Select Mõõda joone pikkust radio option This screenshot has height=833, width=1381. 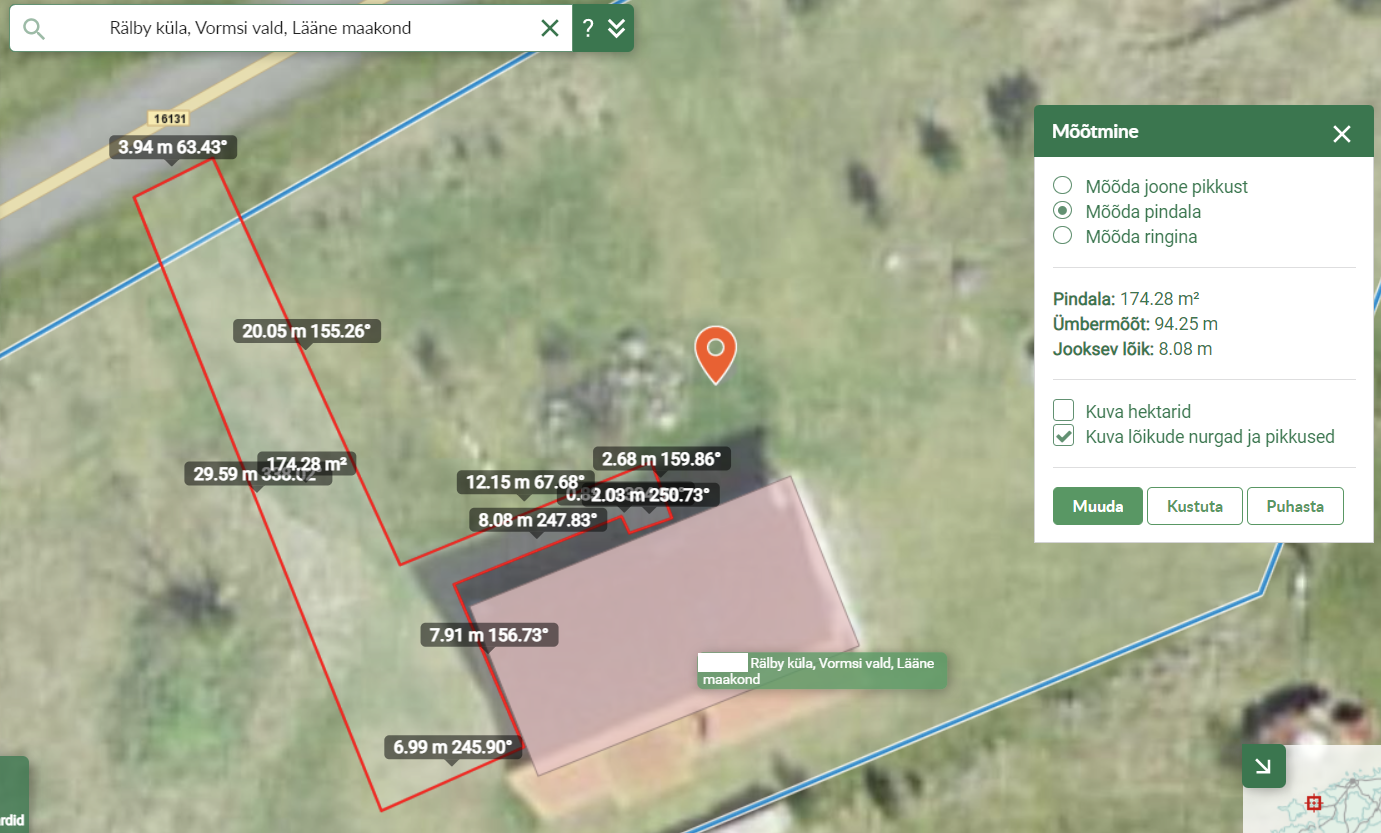click(1063, 186)
